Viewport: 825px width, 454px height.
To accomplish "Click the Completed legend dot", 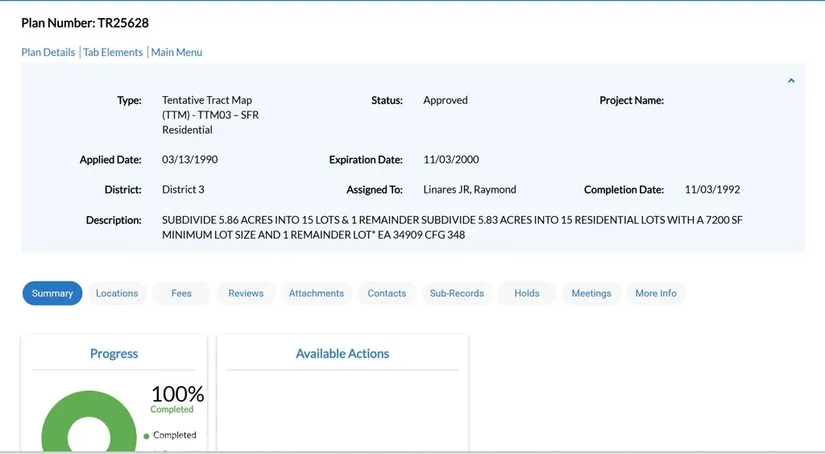I will tap(146, 436).
